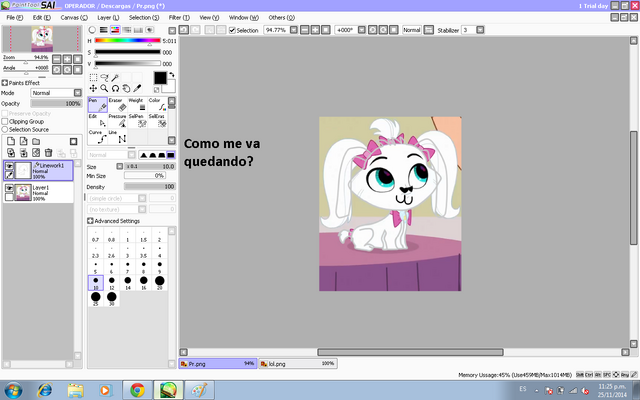This screenshot has width=640, height=400.
Task: Click the Hue color slider
Action: [x=128, y=41]
